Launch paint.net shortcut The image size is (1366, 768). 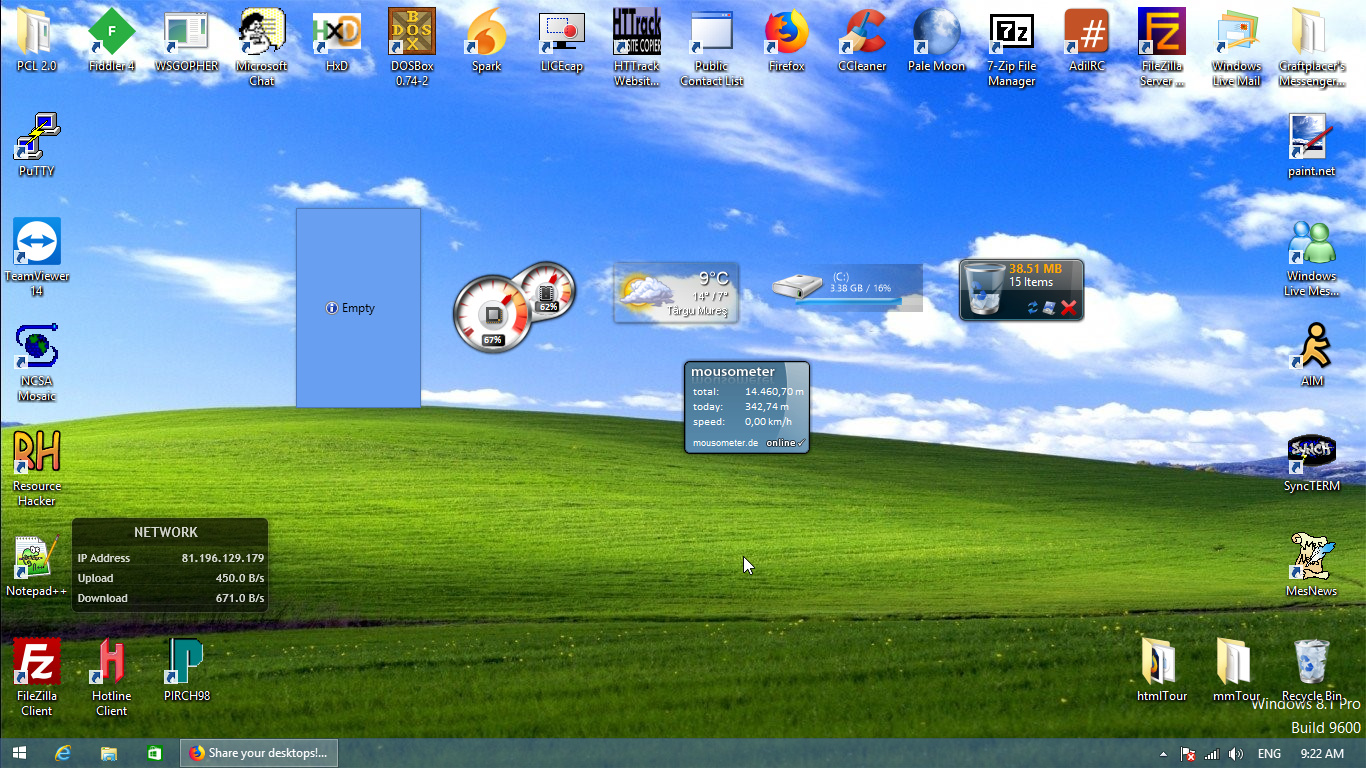click(x=1311, y=146)
